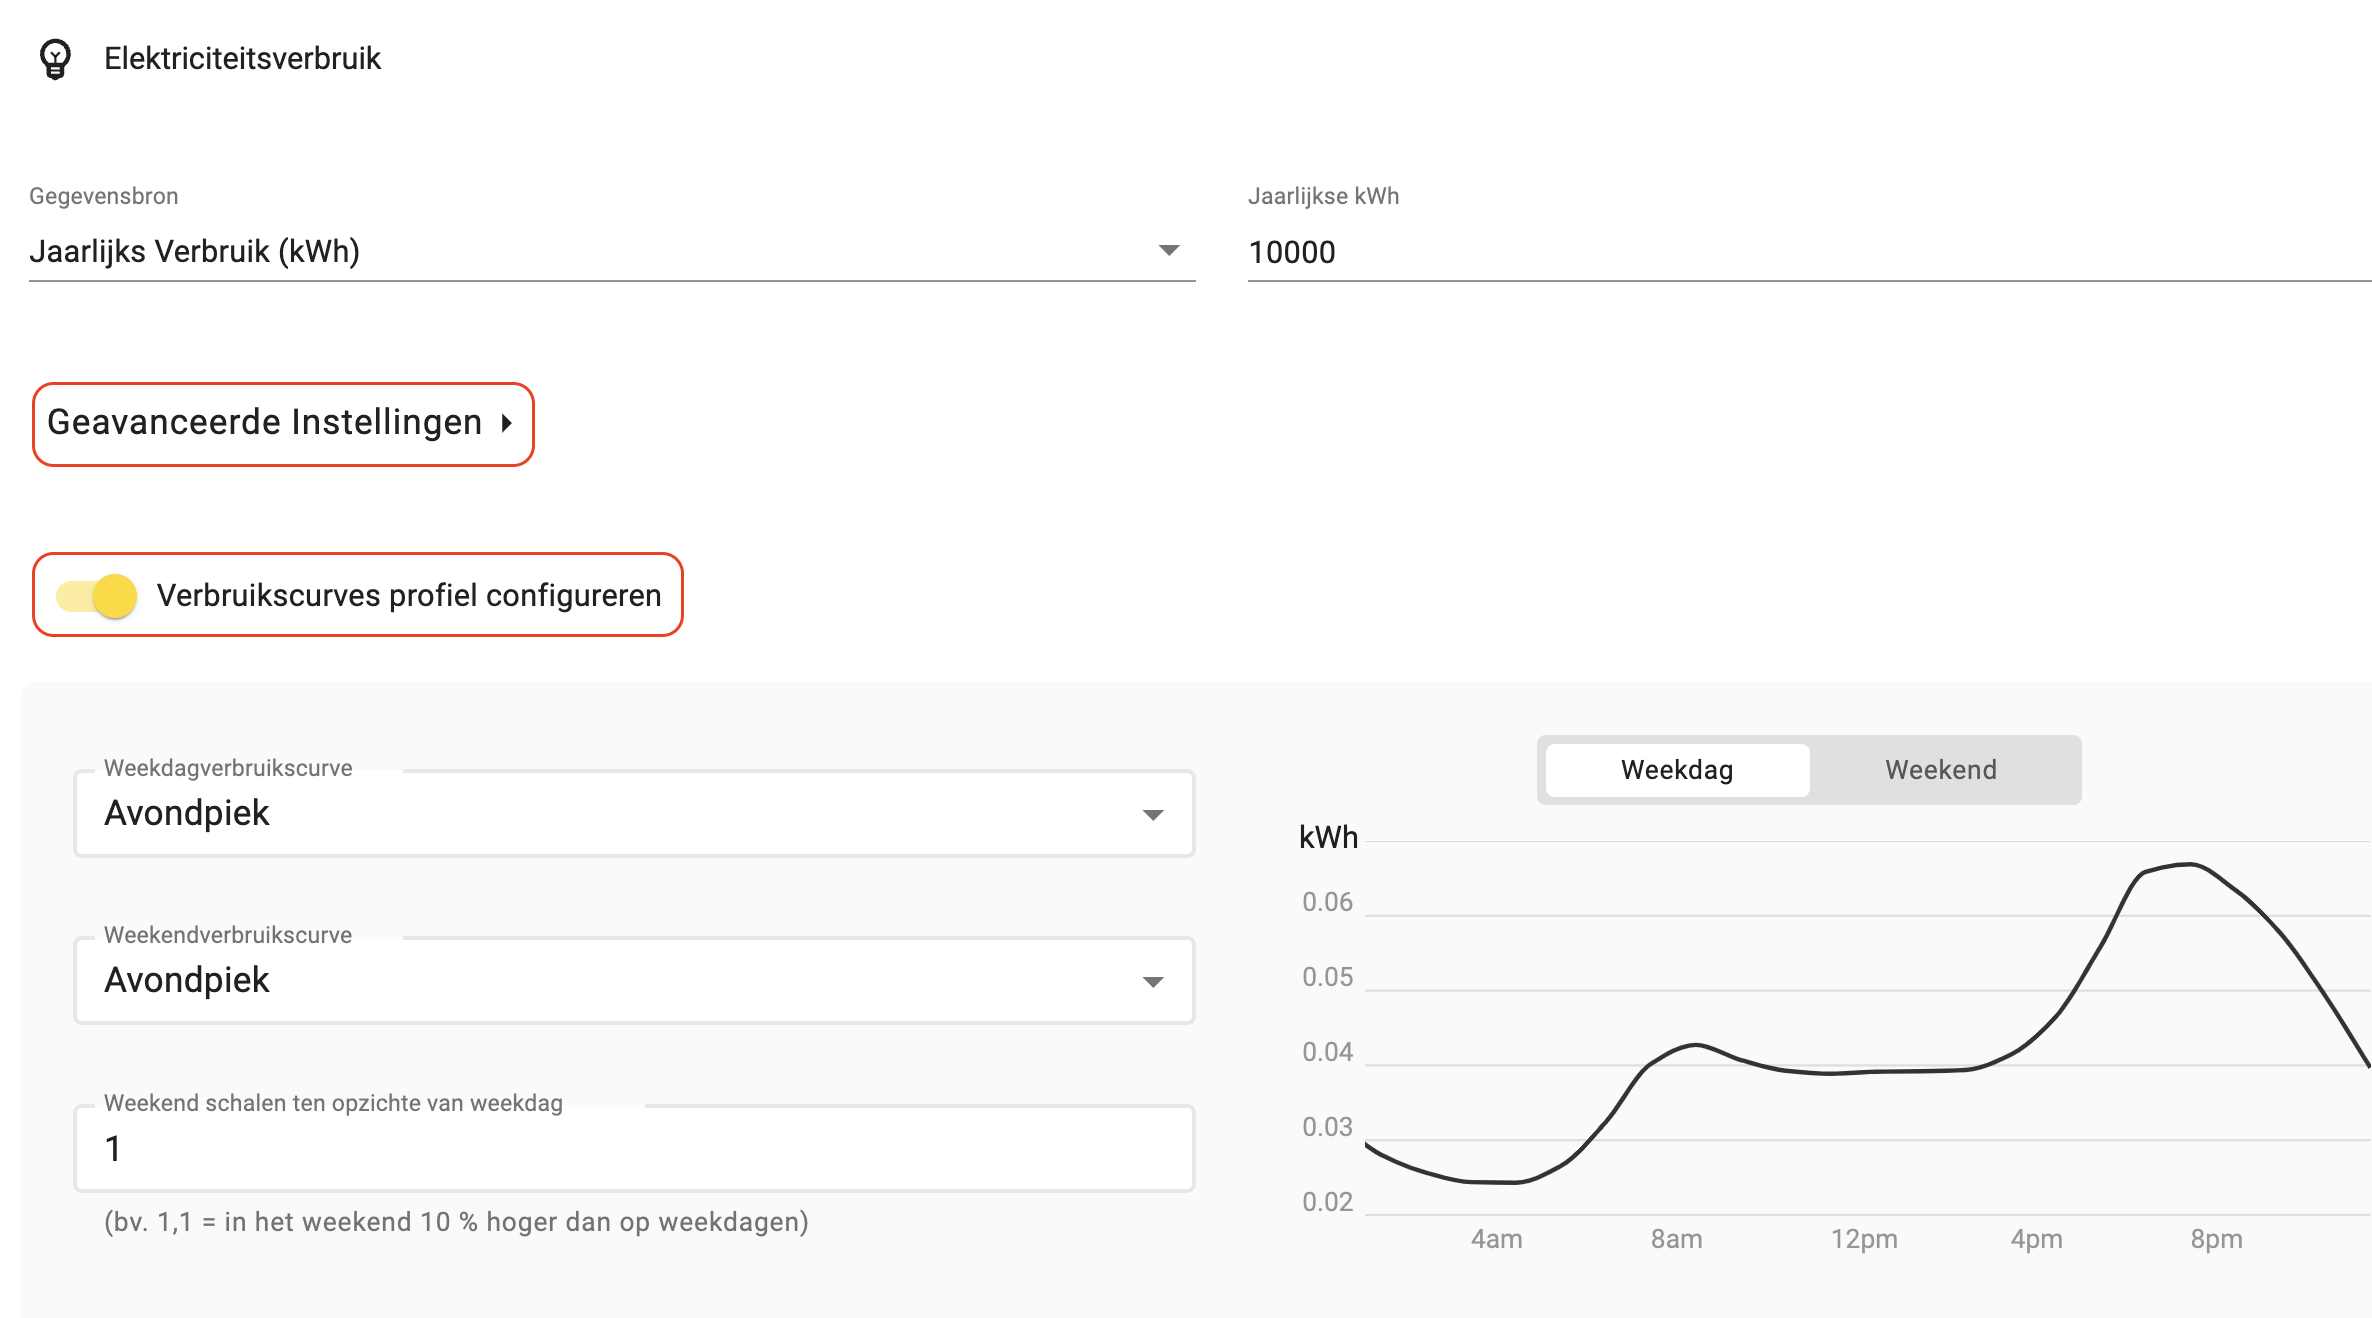Click the 0.06 y-axis value
The height and width of the screenshot is (1318, 2372).
[1327, 902]
